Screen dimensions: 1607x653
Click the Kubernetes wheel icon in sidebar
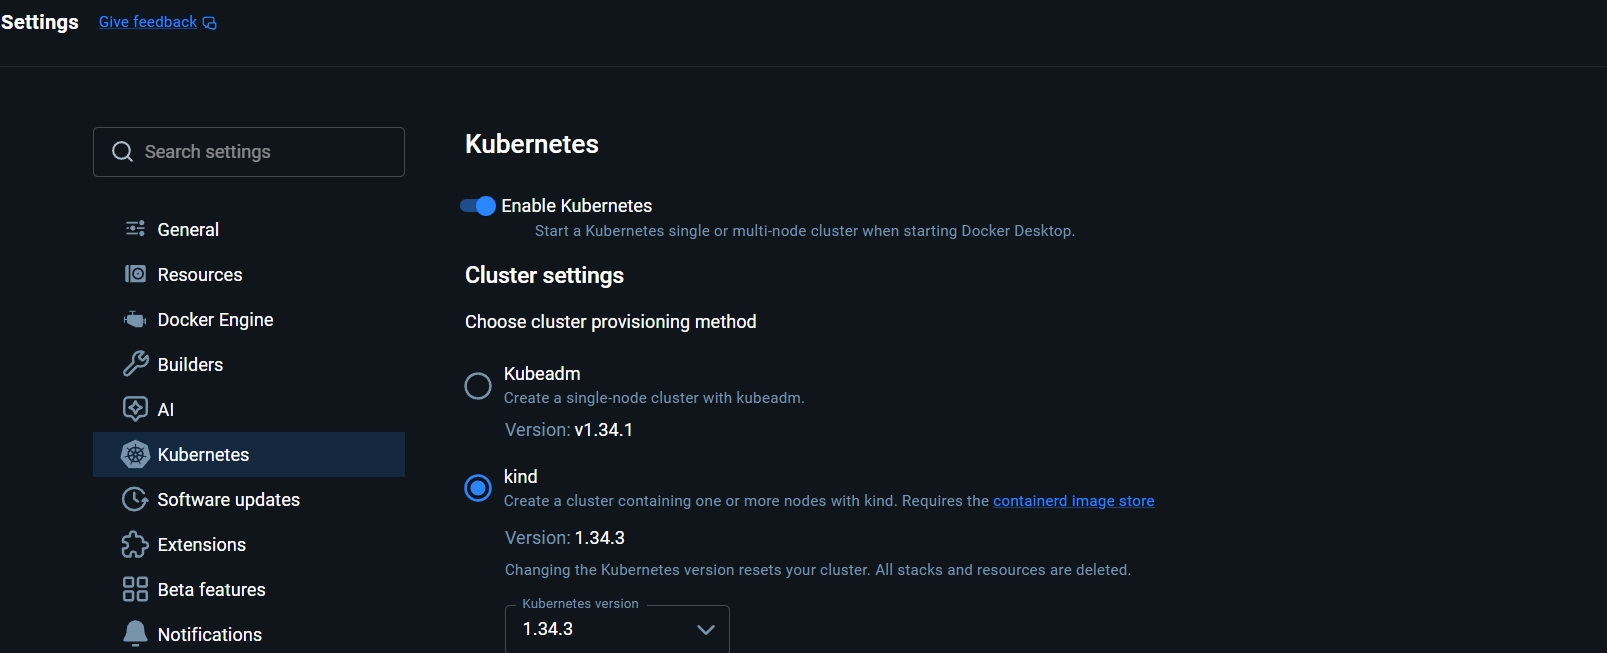(135, 454)
